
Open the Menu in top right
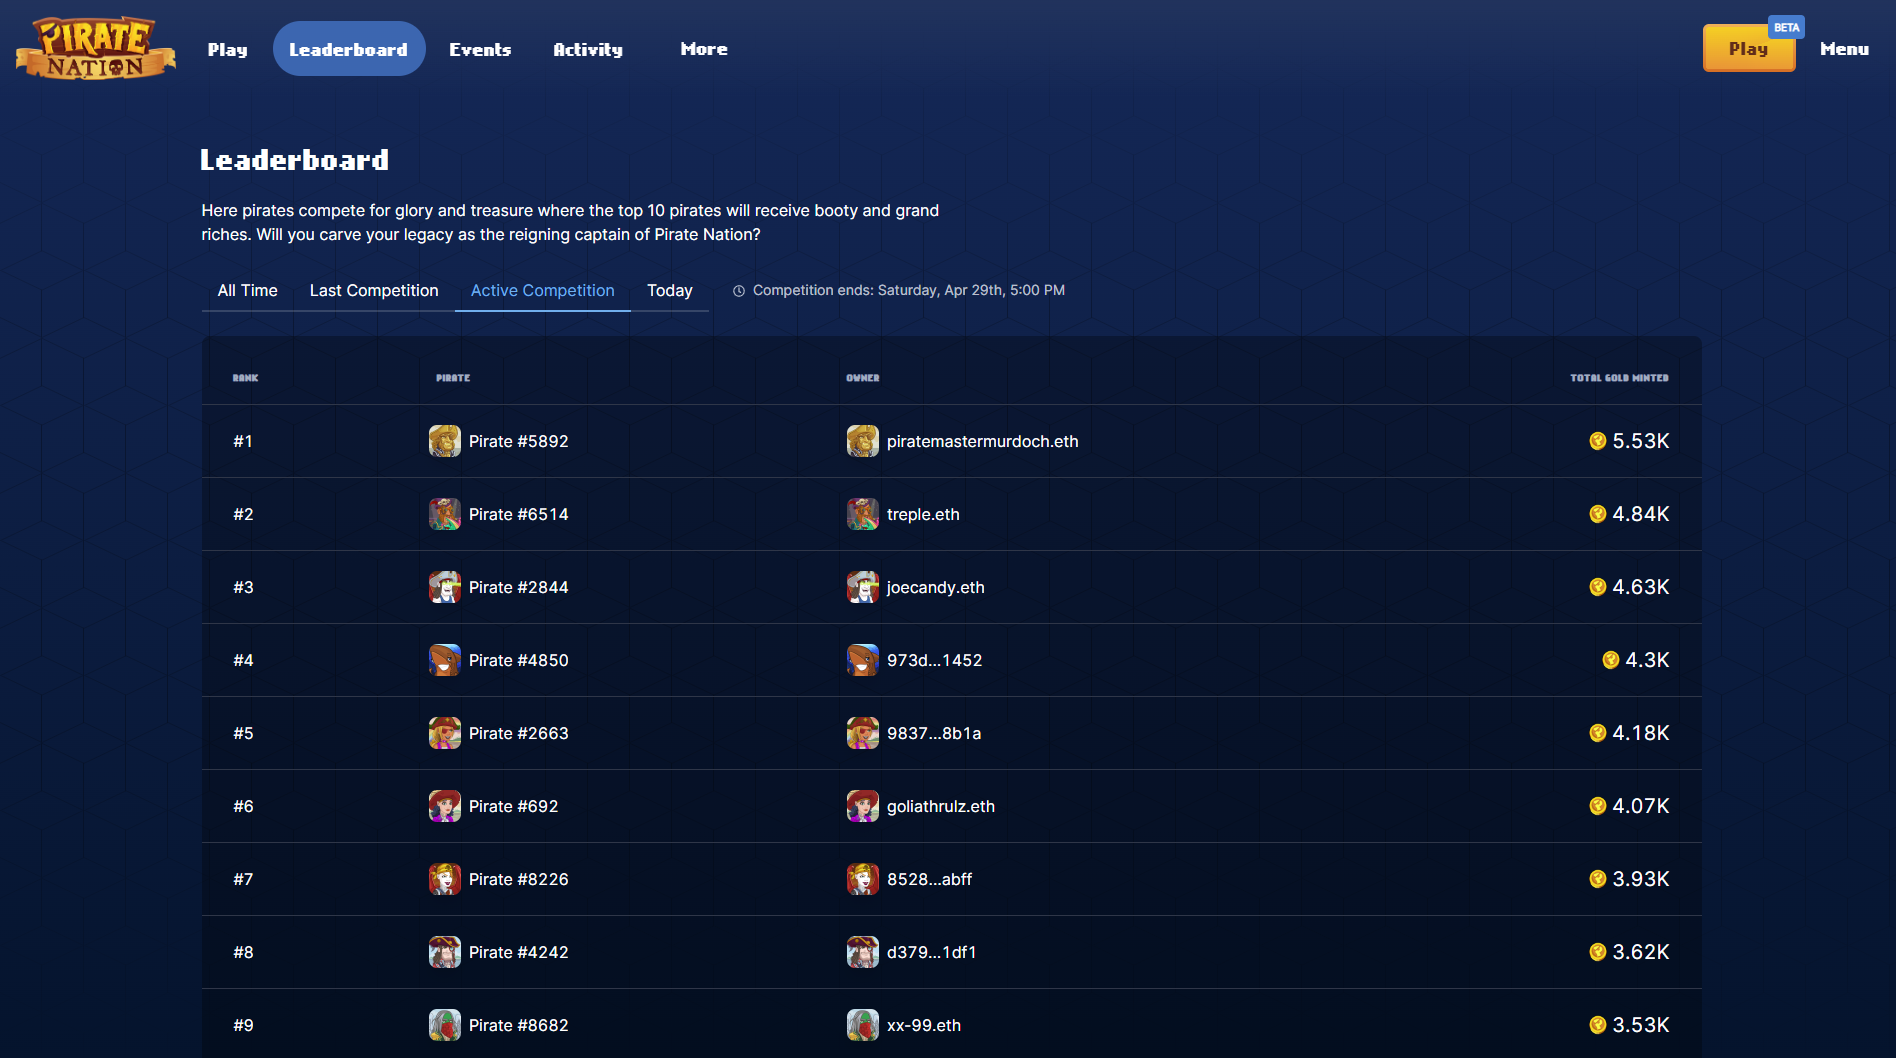point(1844,49)
